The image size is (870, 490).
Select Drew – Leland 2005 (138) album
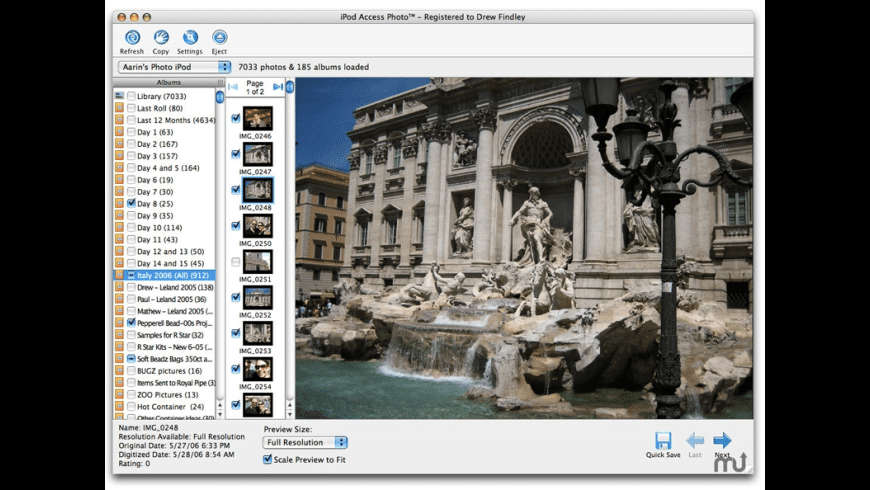(175, 287)
